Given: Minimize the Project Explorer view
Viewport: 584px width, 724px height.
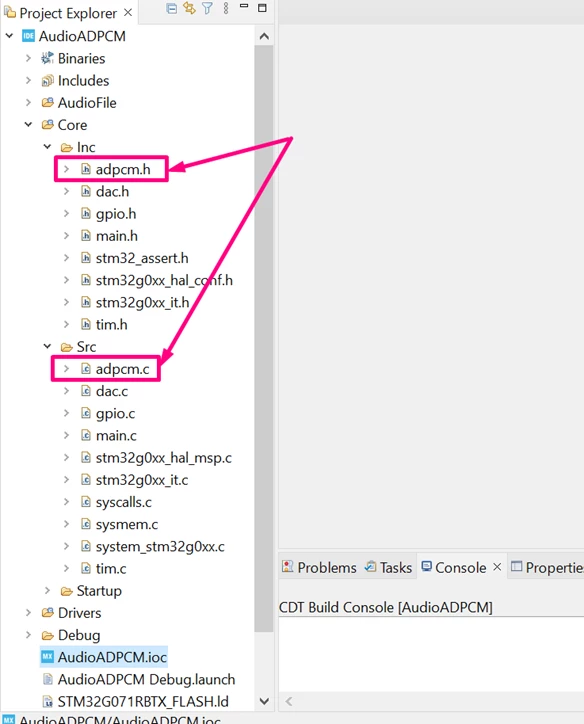Looking at the screenshot, I should coord(244,7).
